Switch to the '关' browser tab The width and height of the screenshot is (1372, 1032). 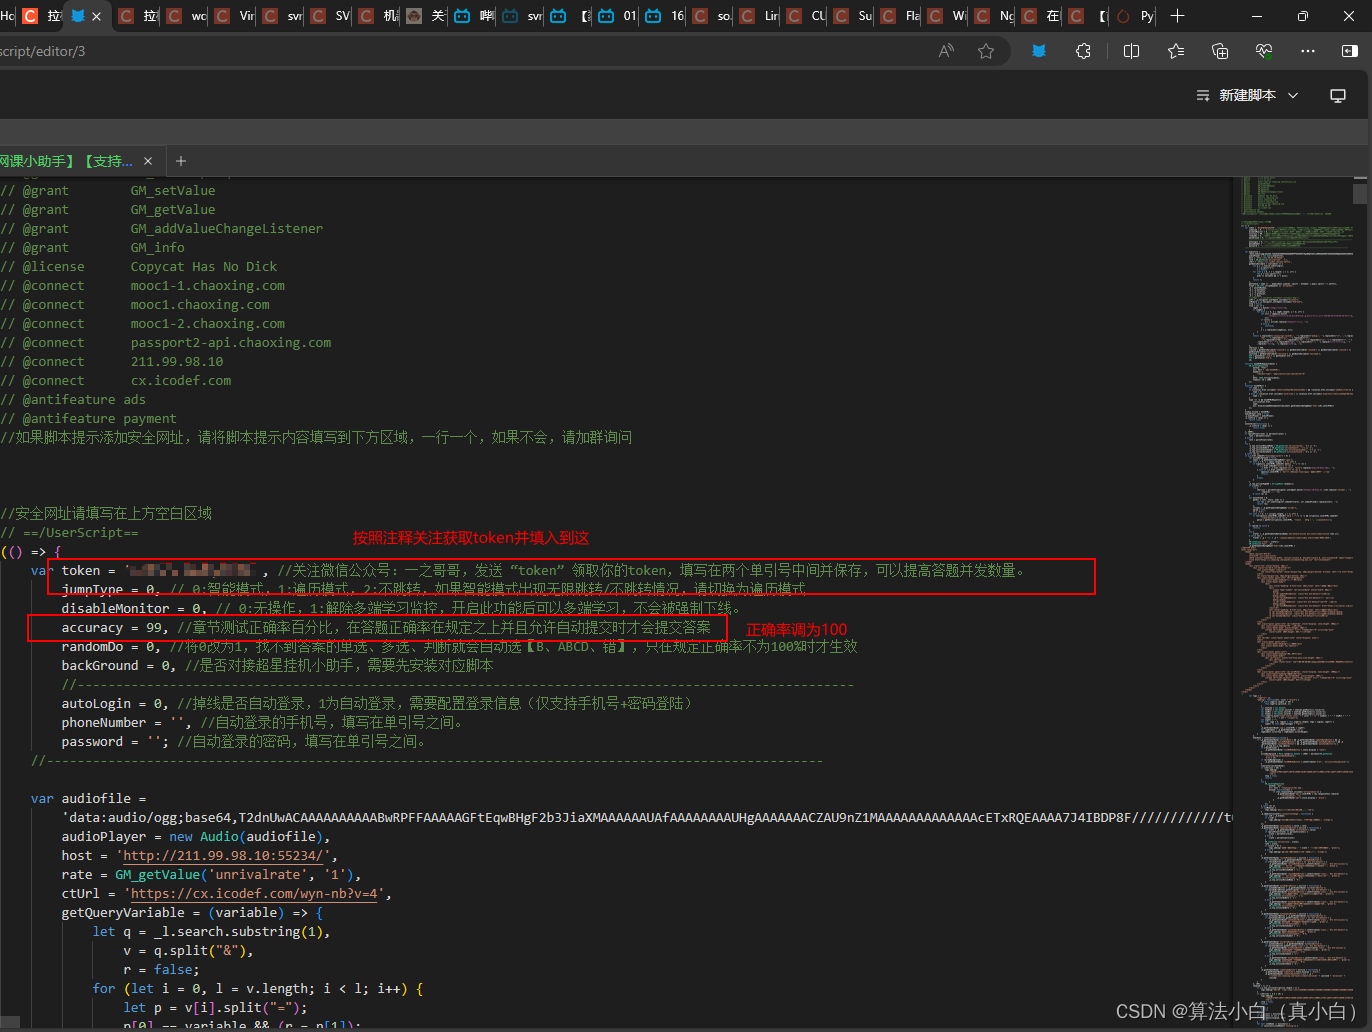[426, 16]
